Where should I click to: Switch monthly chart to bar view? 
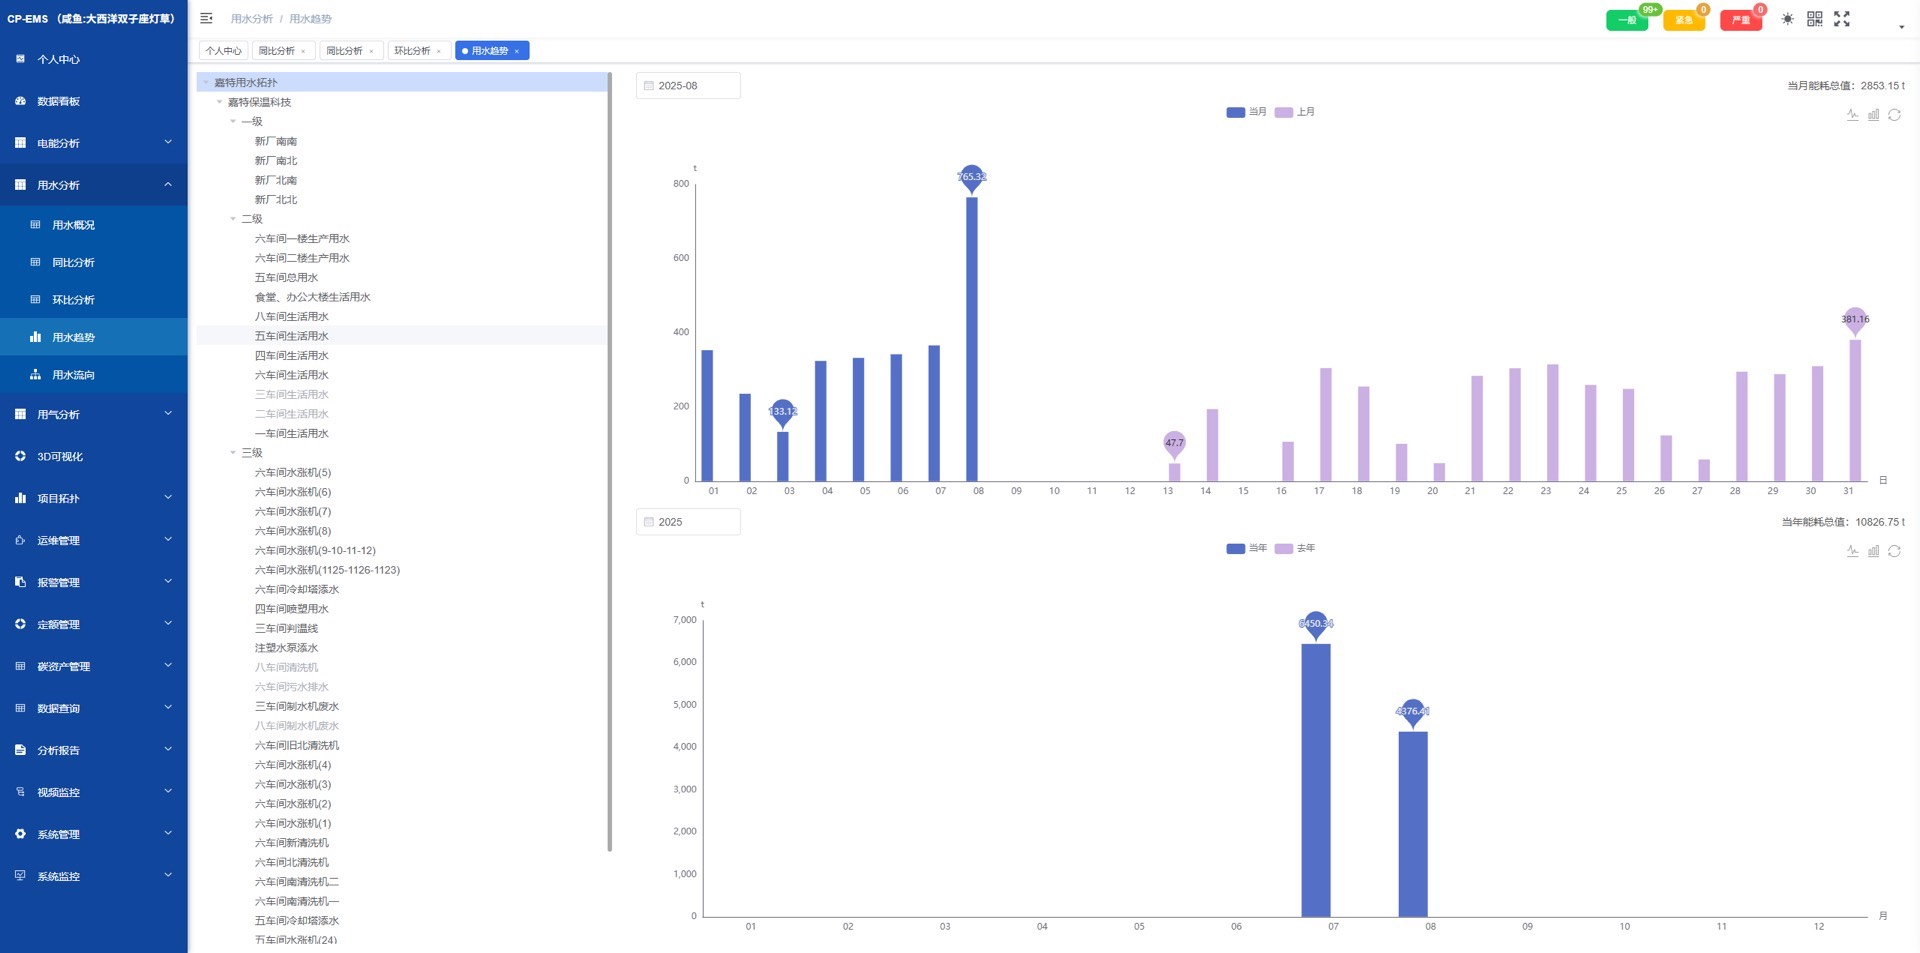pyautogui.click(x=1873, y=115)
